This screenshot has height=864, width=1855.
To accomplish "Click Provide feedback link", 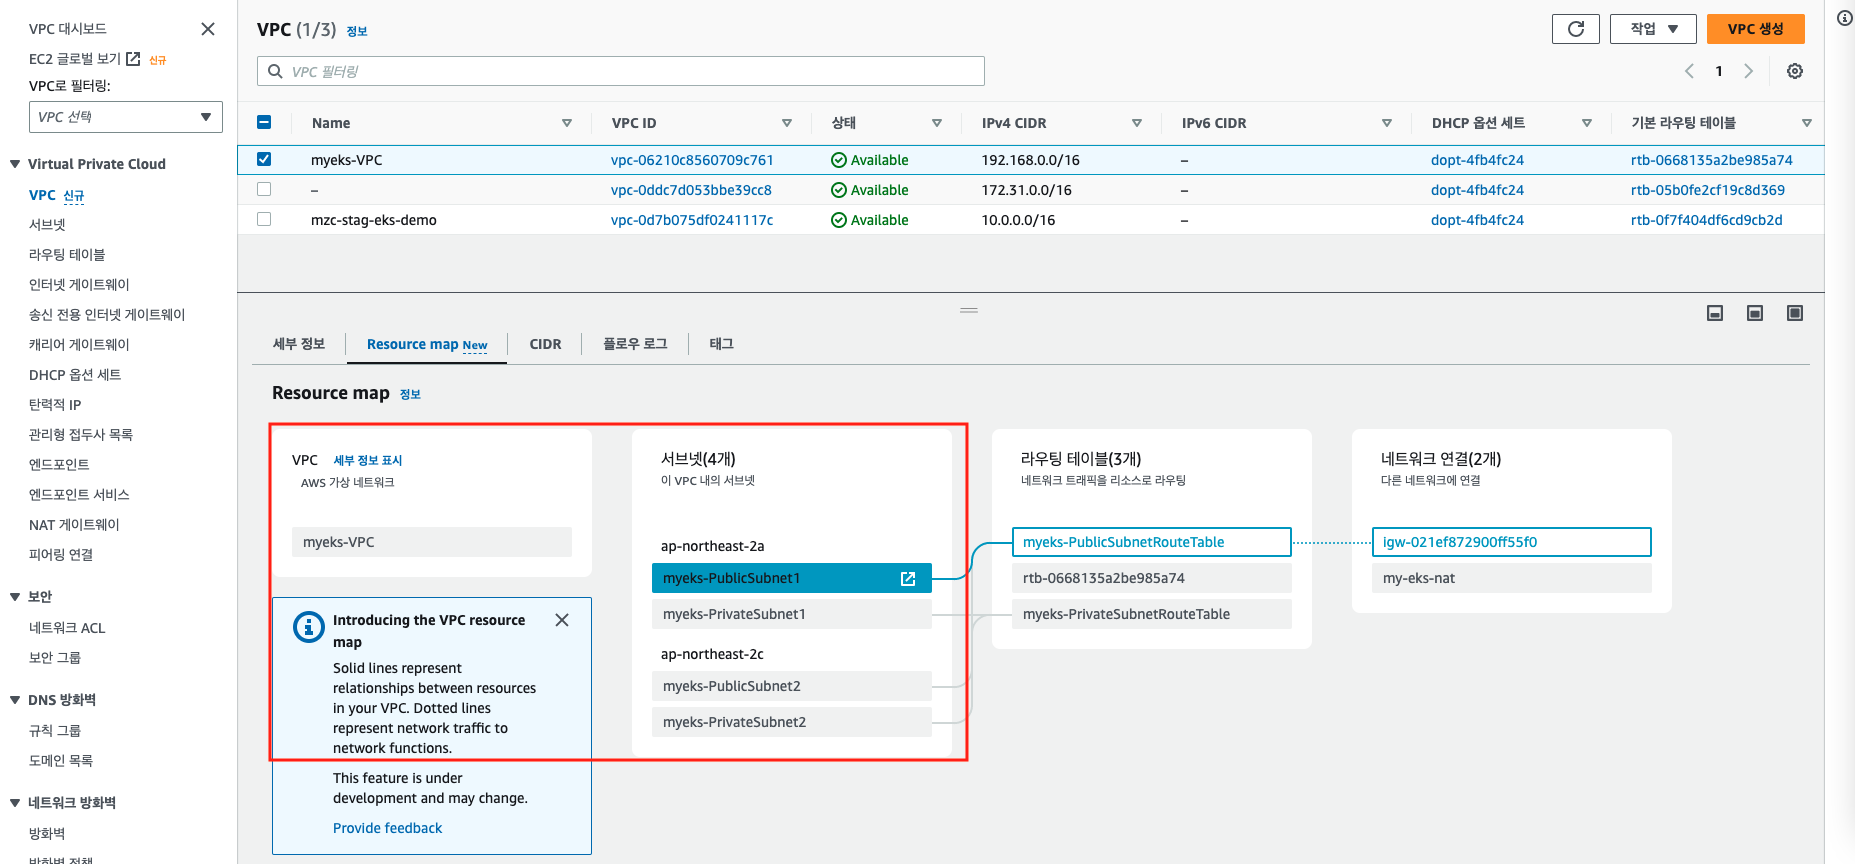I will (x=387, y=828).
